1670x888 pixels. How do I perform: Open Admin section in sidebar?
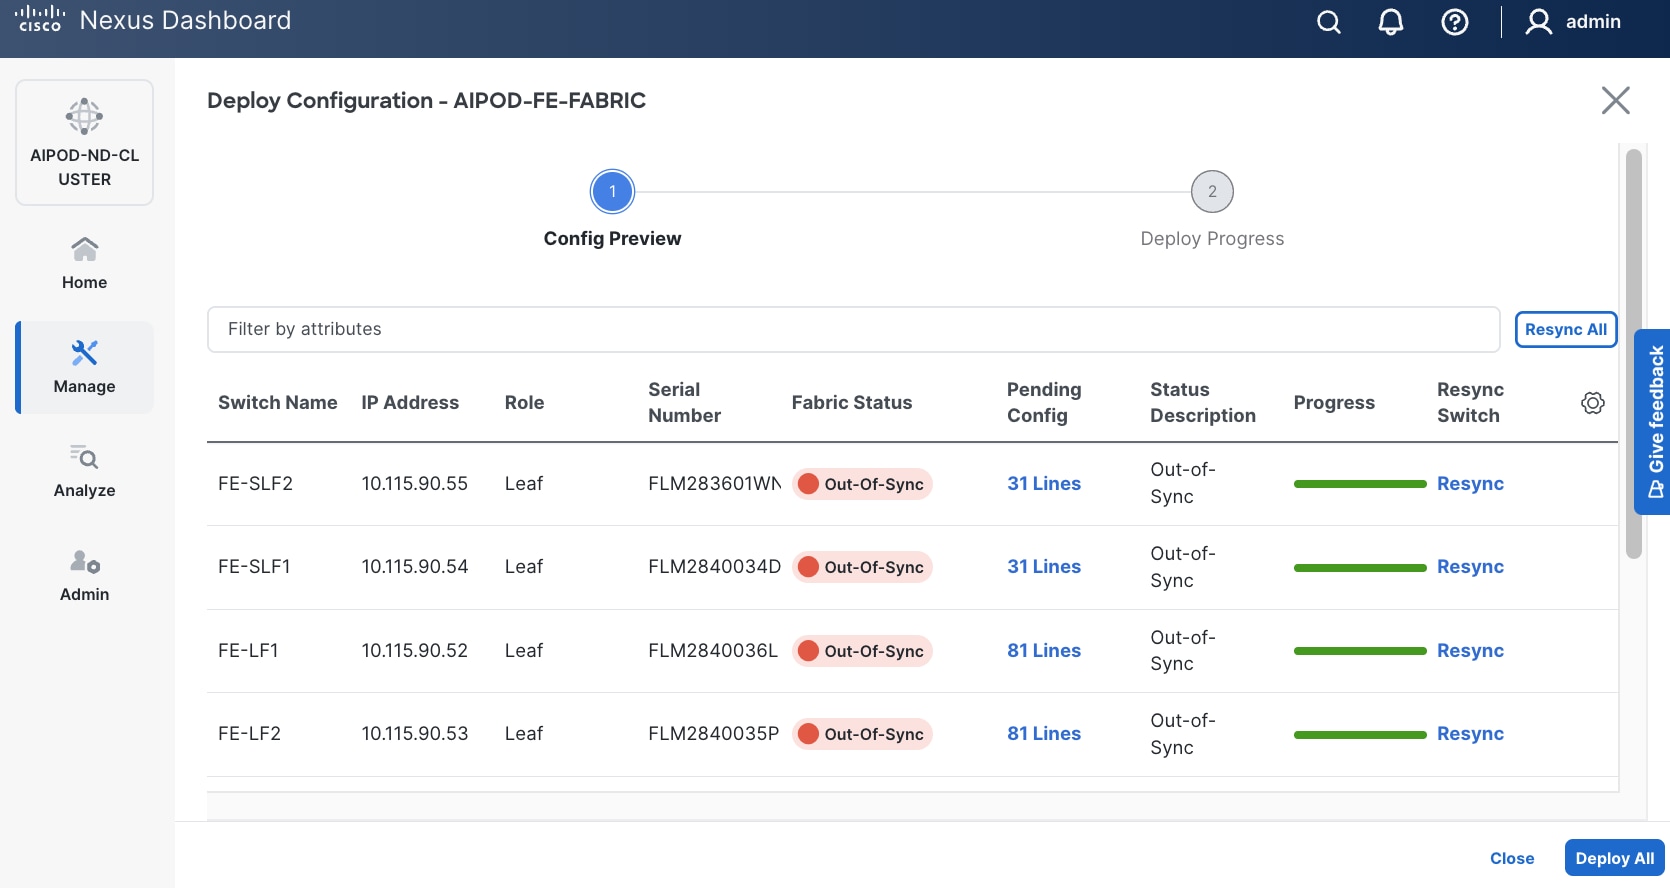85,575
